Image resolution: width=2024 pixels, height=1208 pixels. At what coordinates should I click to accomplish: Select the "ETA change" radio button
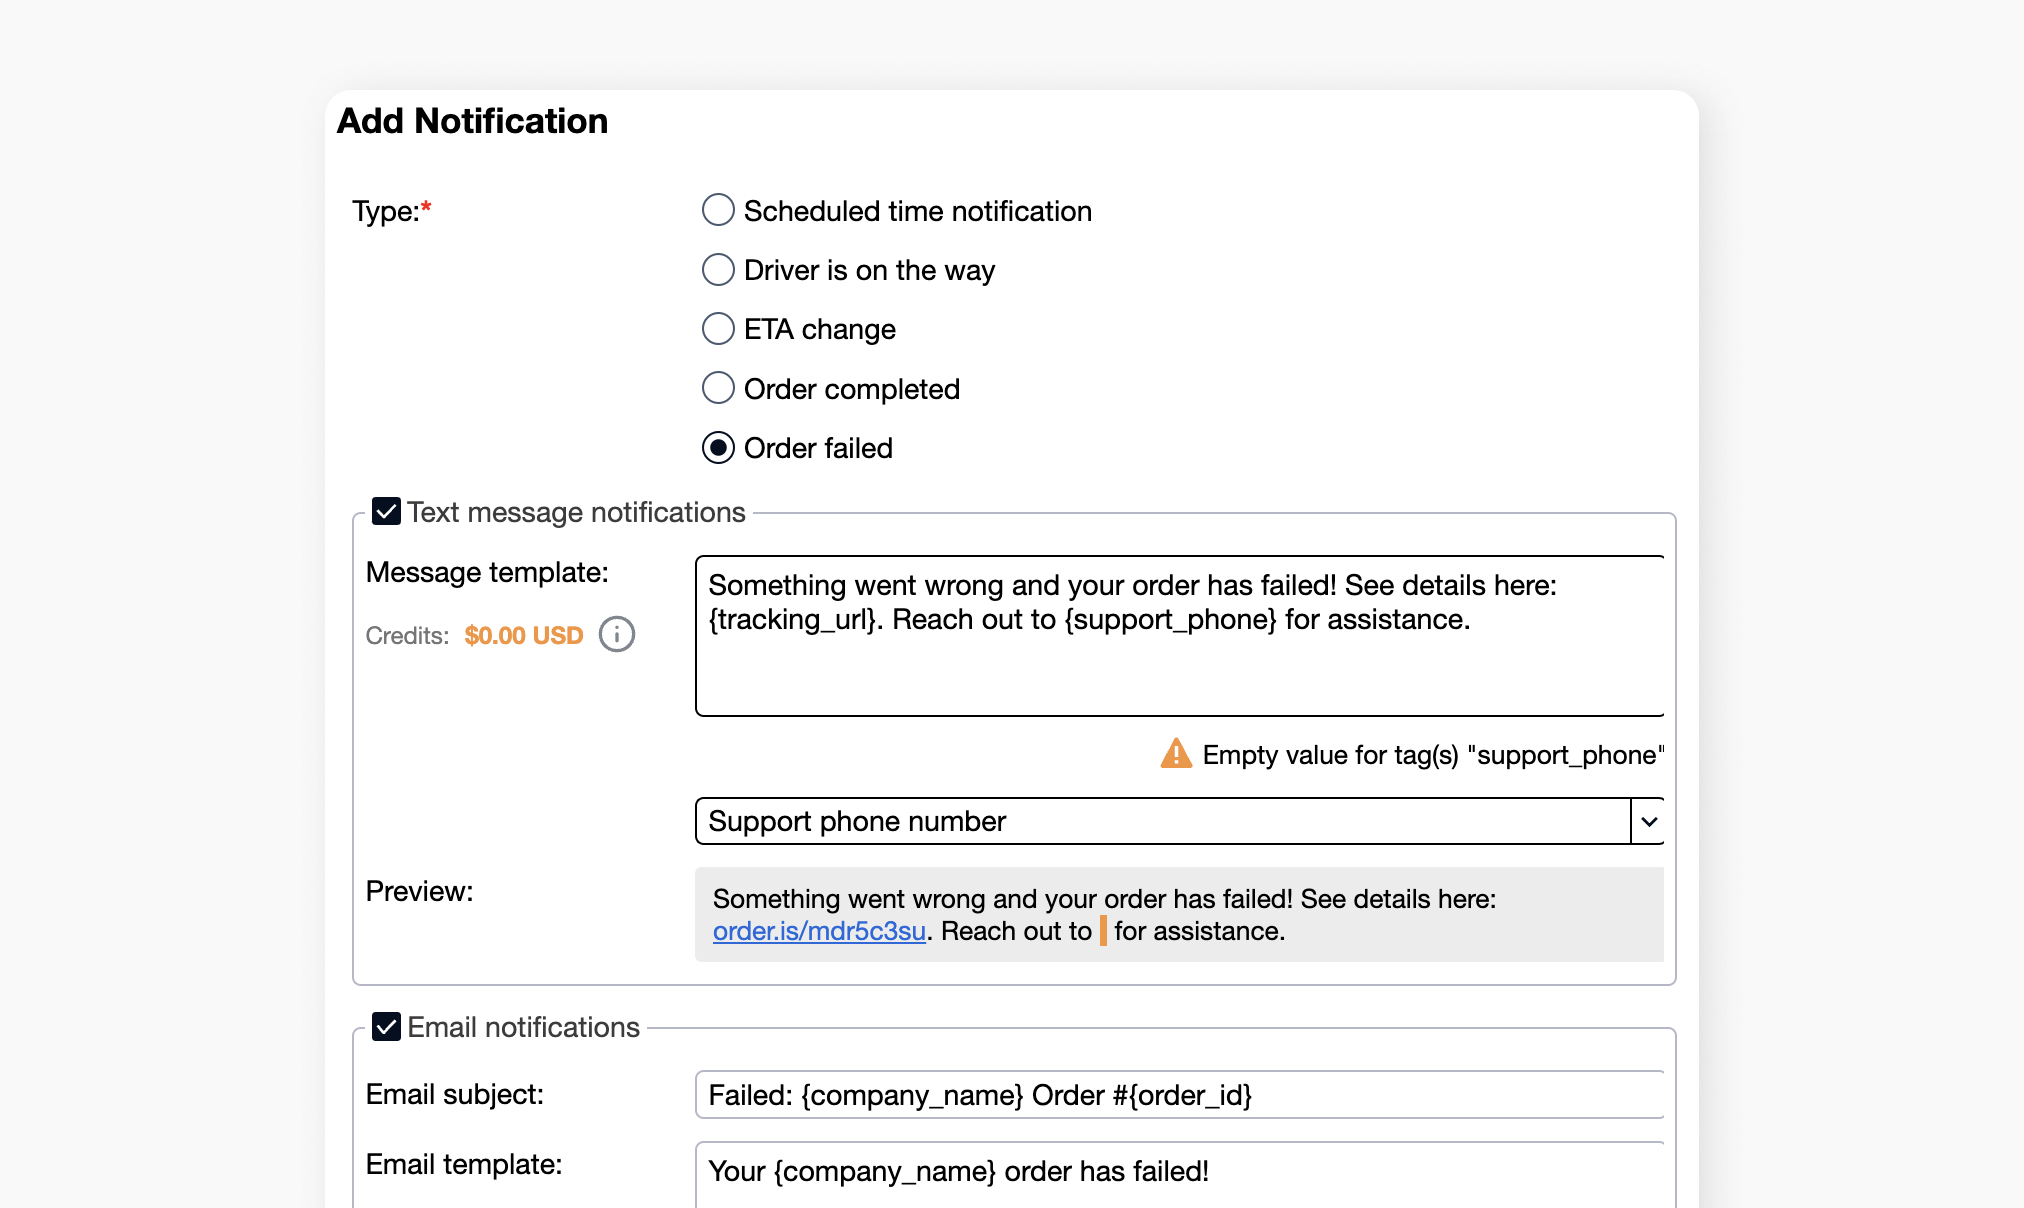(718, 328)
